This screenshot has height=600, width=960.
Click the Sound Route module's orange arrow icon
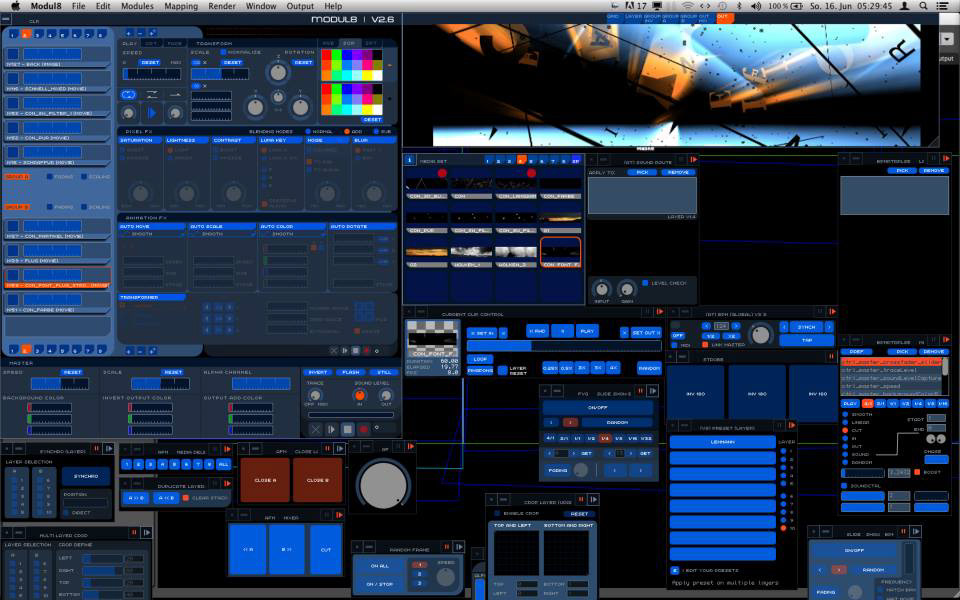pyautogui.click(x=693, y=160)
